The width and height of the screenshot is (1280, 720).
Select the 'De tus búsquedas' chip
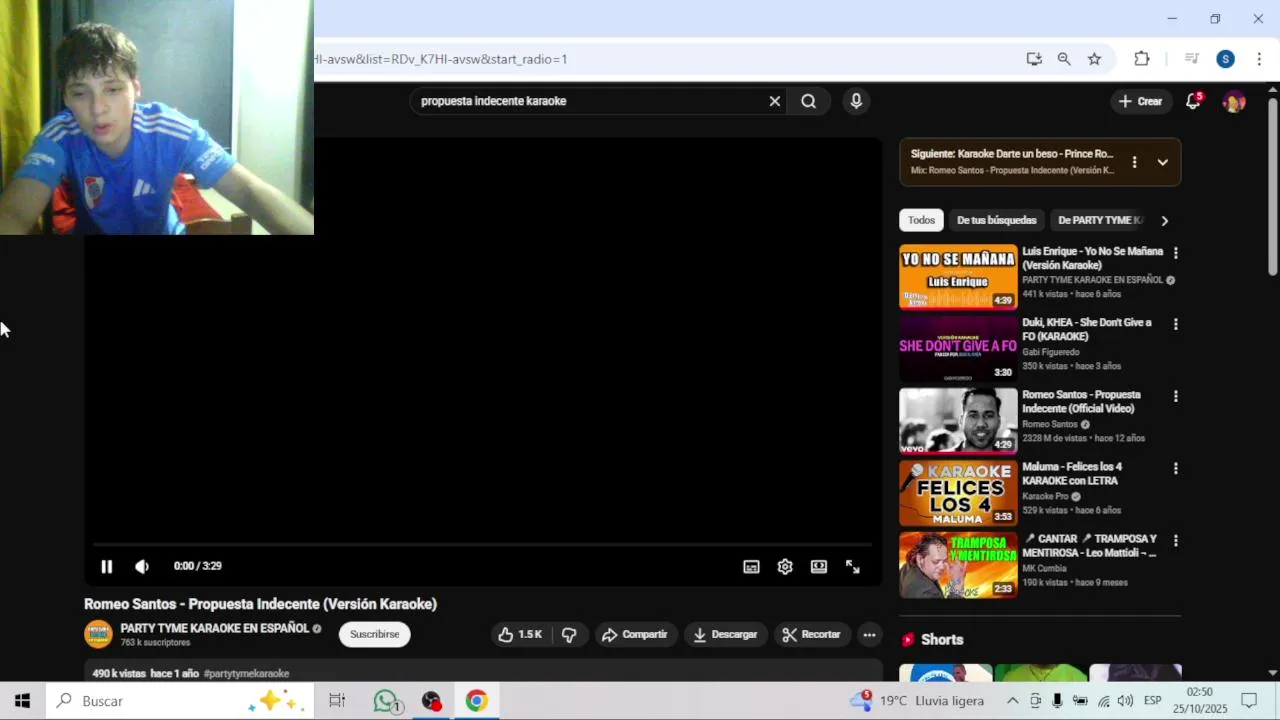click(x=996, y=220)
